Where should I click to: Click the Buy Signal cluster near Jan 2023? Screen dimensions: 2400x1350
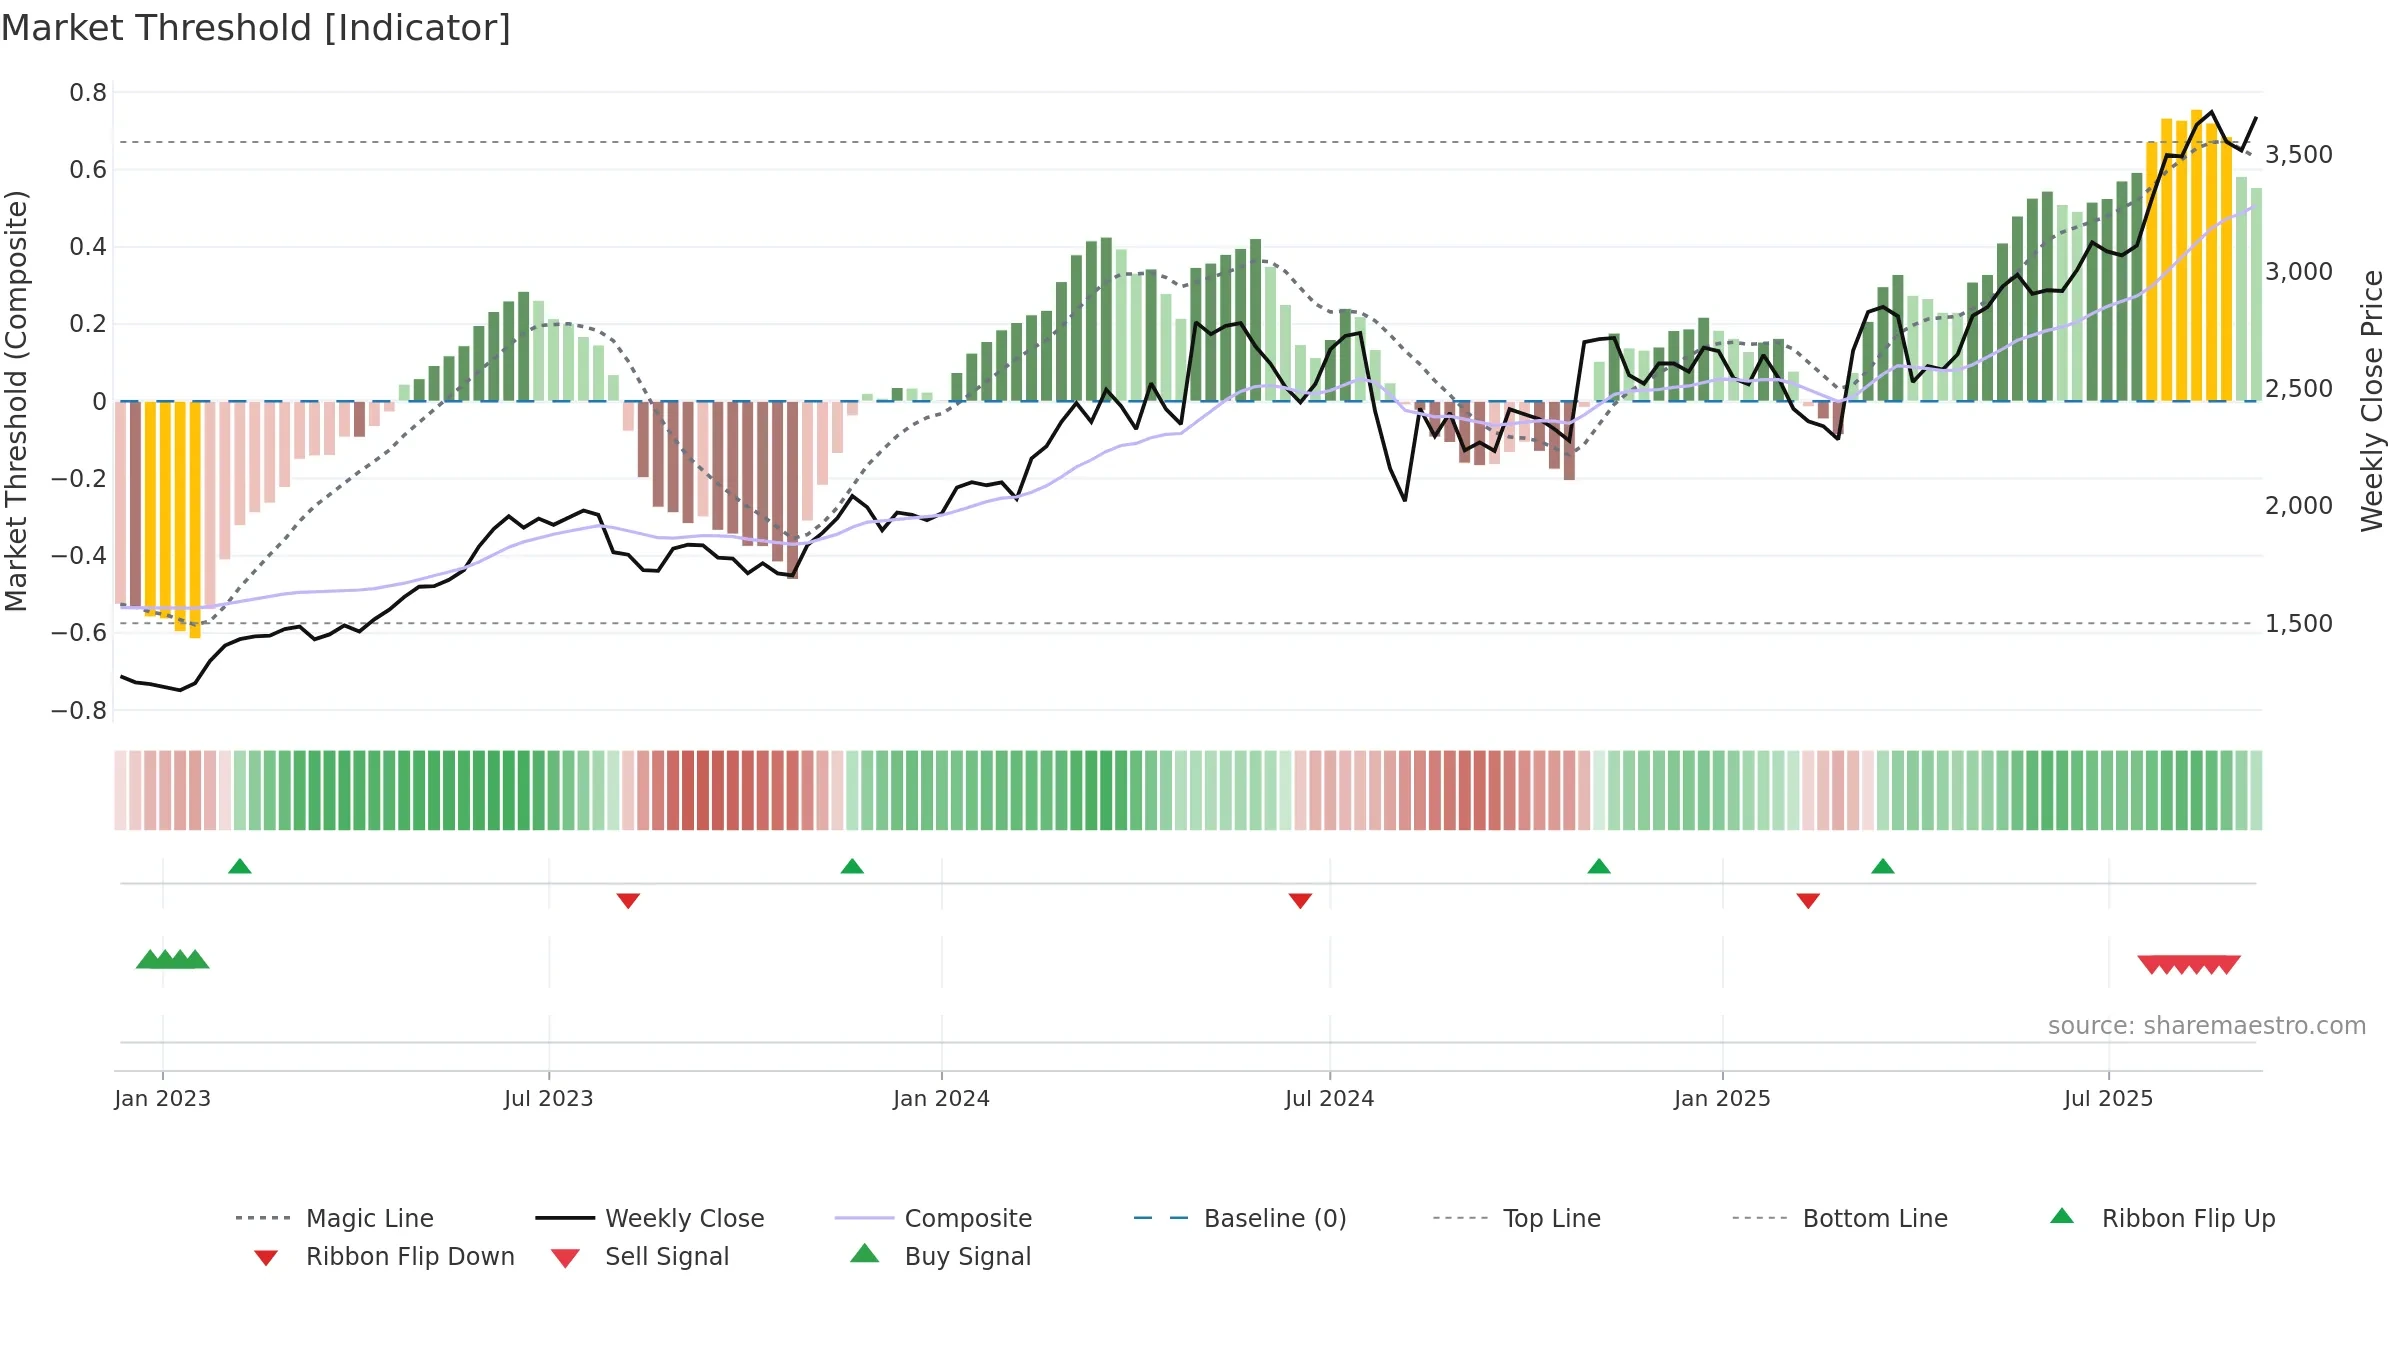(x=173, y=959)
